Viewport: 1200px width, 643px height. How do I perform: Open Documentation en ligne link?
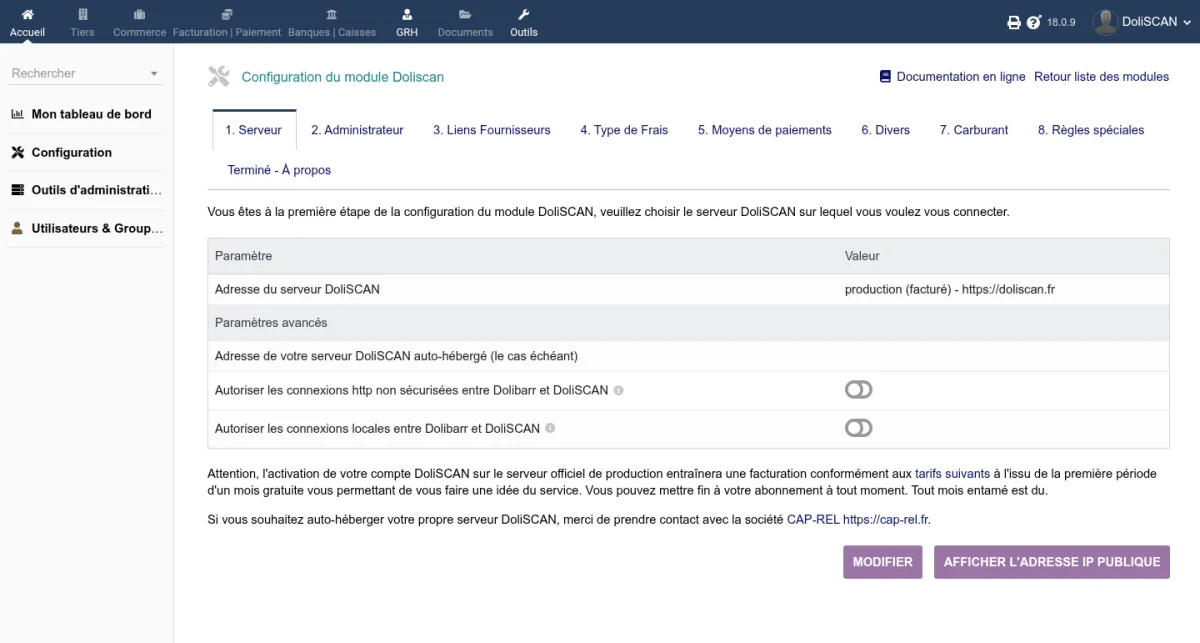tap(961, 76)
